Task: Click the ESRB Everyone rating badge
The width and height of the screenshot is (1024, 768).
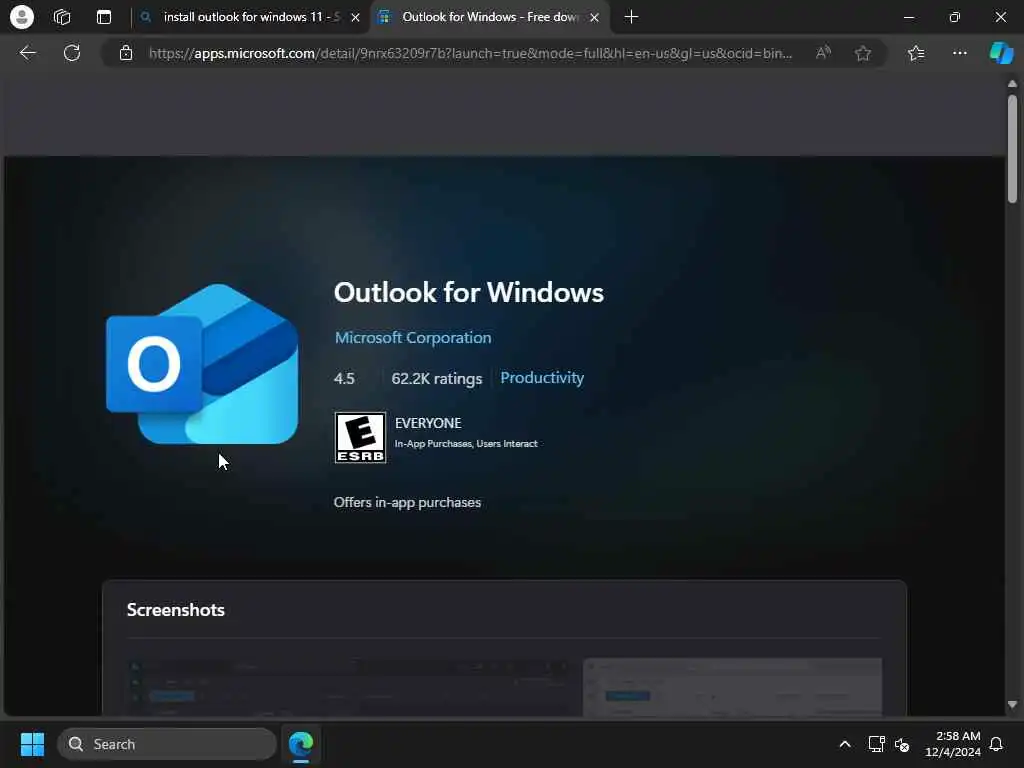Action: tap(360, 438)
